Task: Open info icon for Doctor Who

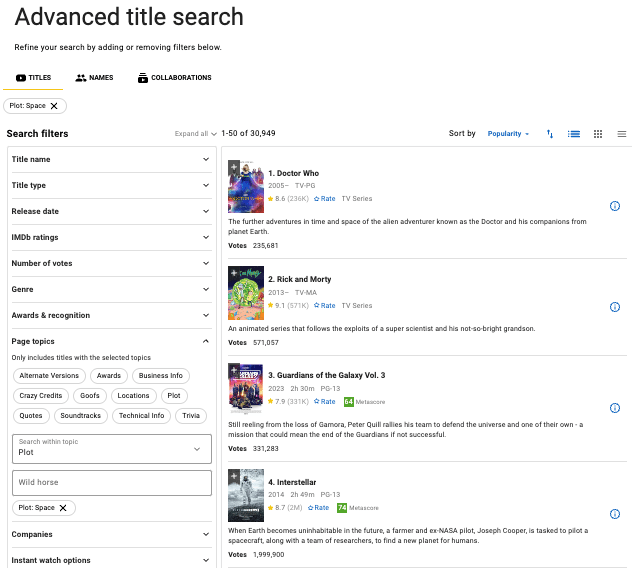Action: [615, 206]
